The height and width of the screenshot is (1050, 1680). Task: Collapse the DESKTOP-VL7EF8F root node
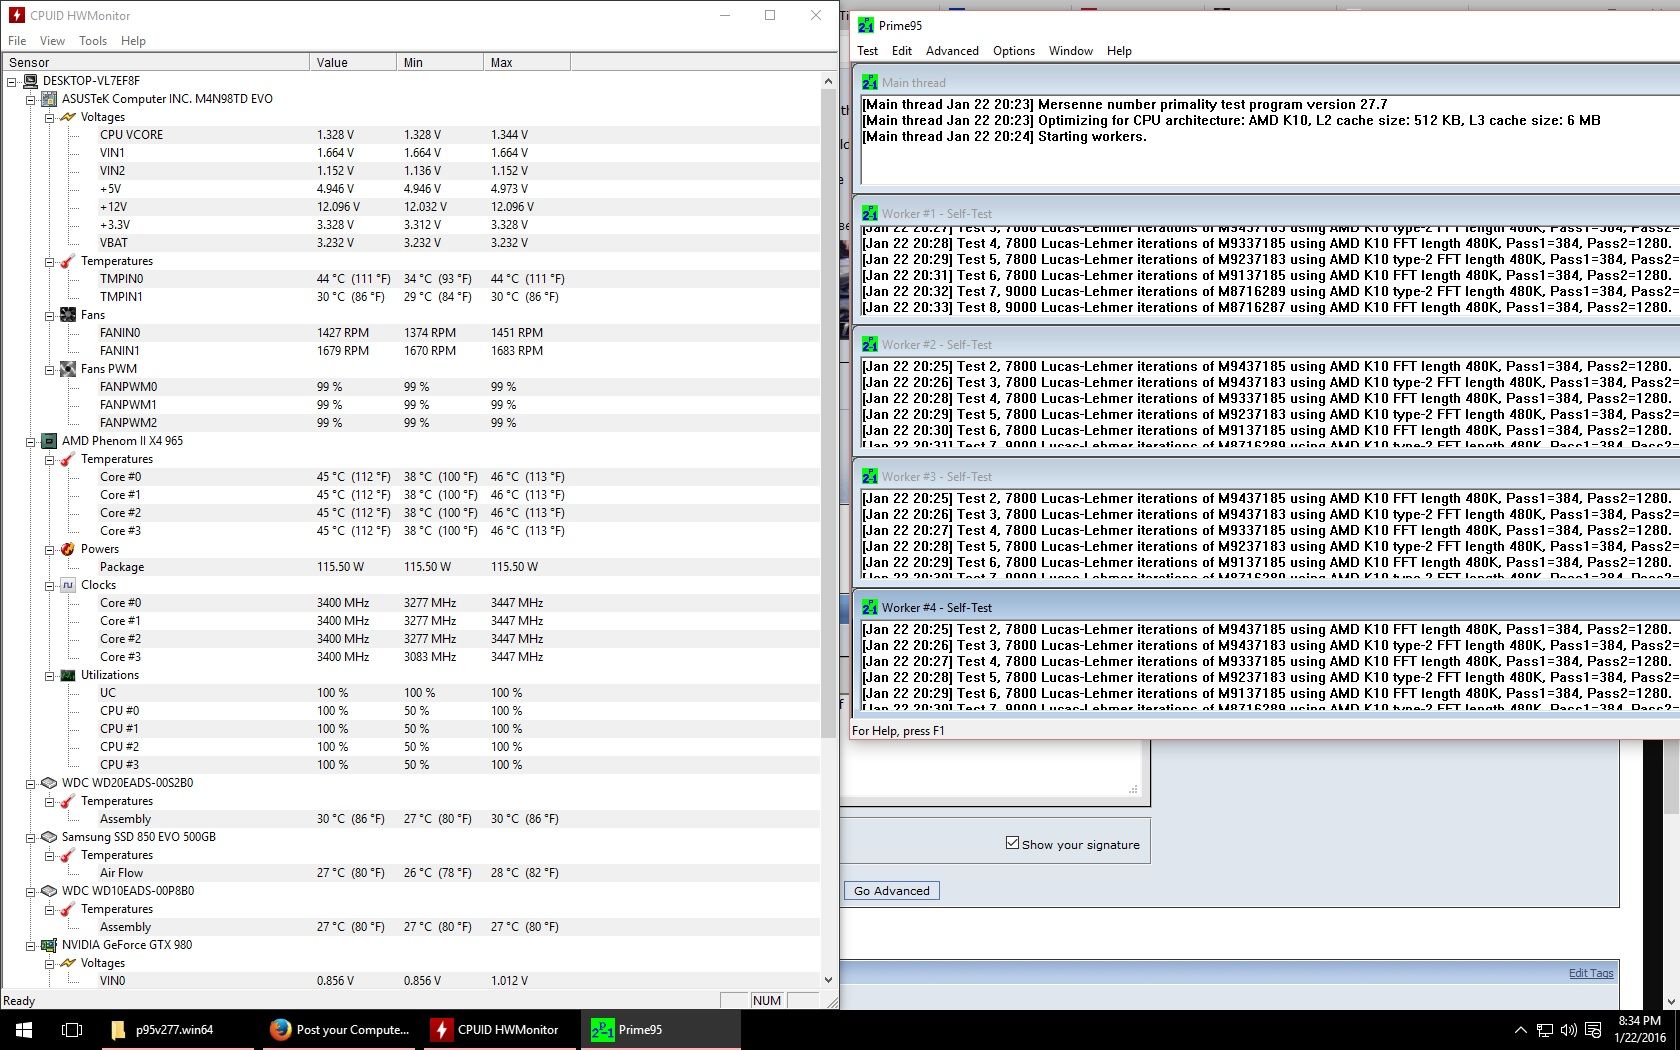point(12,81)
